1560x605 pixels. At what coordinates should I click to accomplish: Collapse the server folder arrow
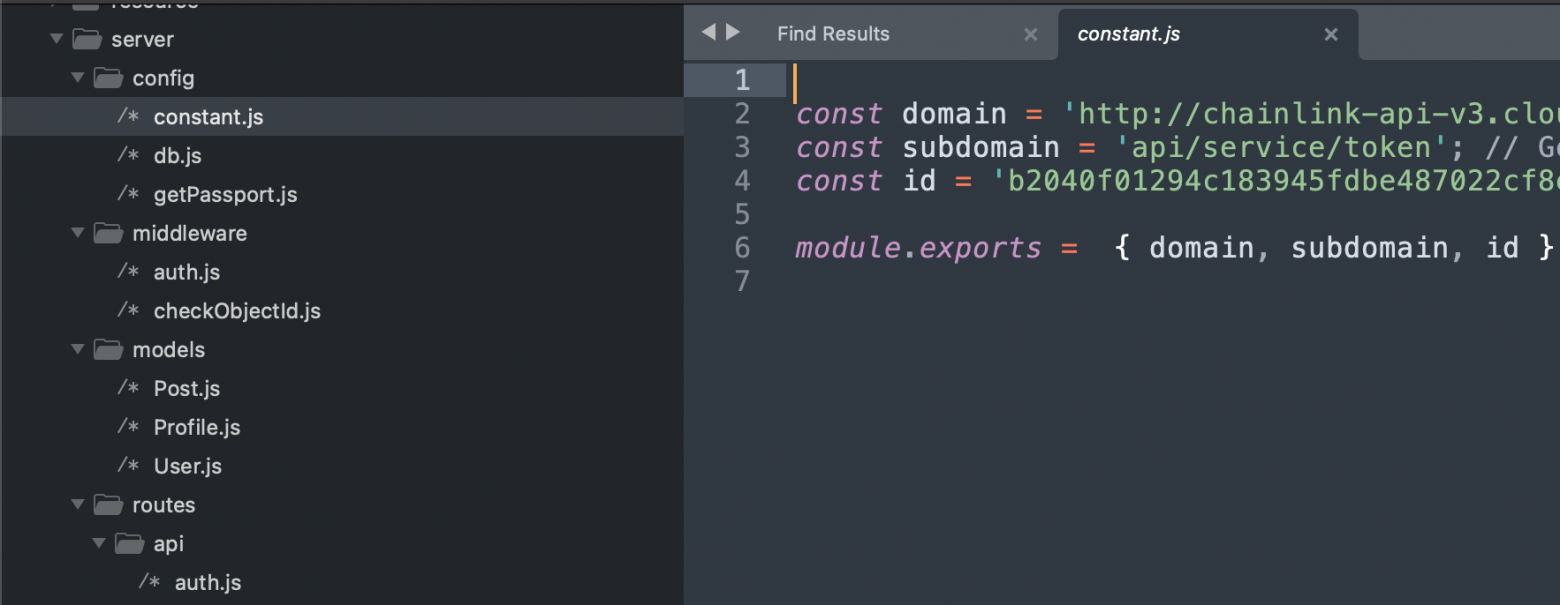point(56,40)
